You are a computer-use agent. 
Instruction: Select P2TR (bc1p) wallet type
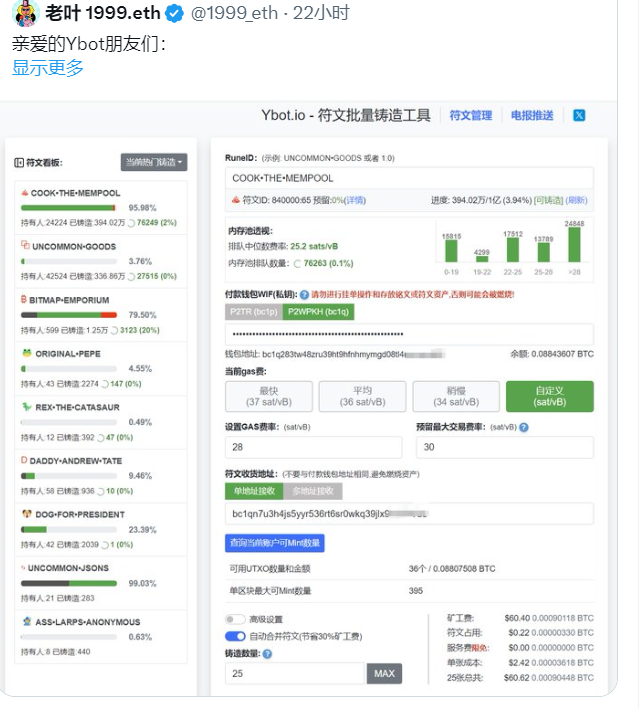(x=254, y=312)
